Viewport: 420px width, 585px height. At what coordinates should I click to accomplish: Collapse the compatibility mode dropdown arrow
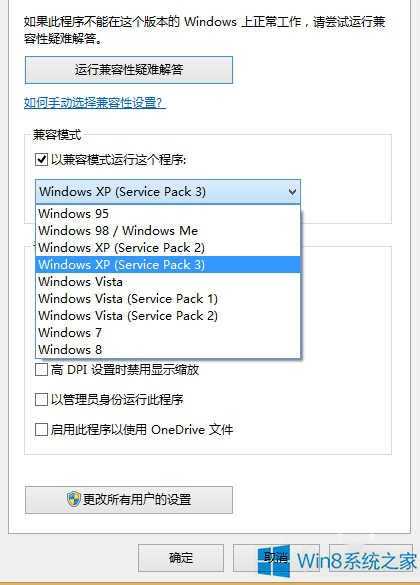[292, 192]
